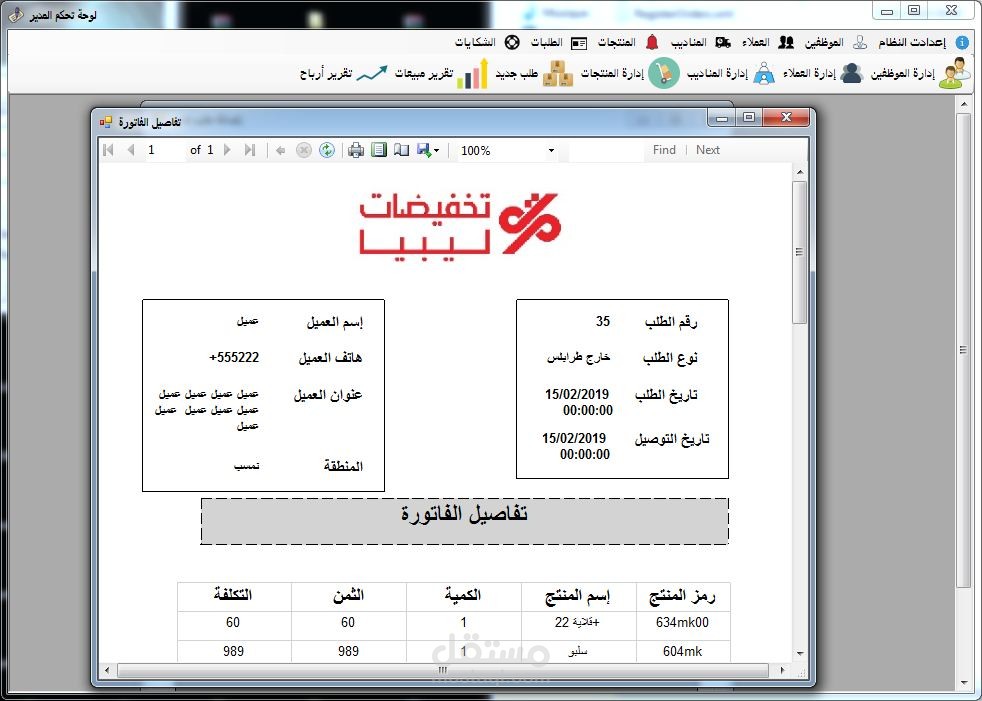Click the رمز المنتج column header
The image size is (982, 701).
click(683, 597)
